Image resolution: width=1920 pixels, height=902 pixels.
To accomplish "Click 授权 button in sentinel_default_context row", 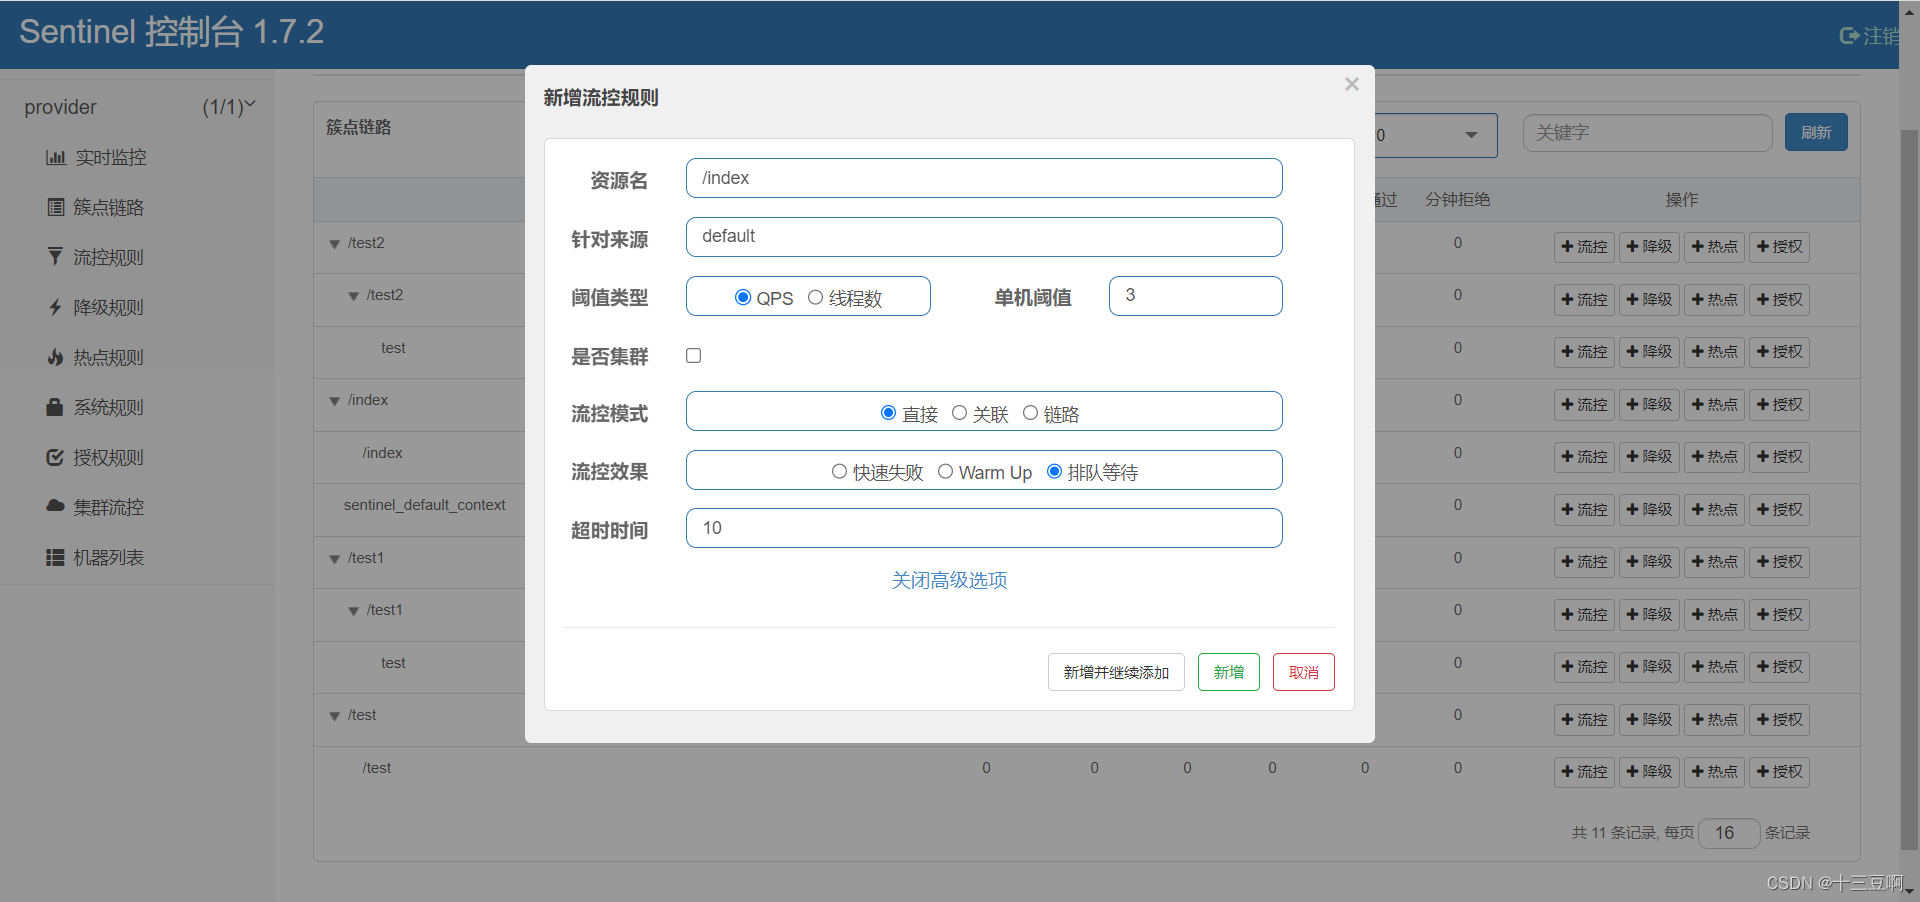I will pos(1779,510).
